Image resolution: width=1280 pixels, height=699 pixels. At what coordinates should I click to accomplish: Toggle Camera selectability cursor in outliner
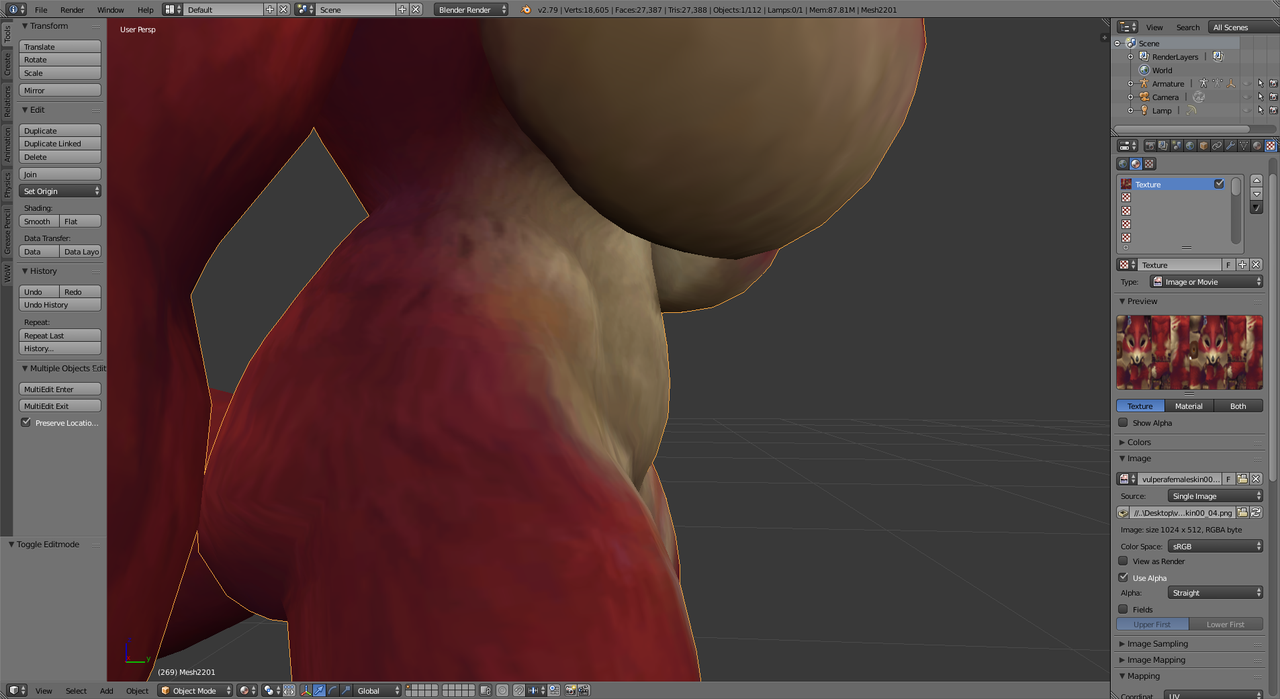[1260, 97]
